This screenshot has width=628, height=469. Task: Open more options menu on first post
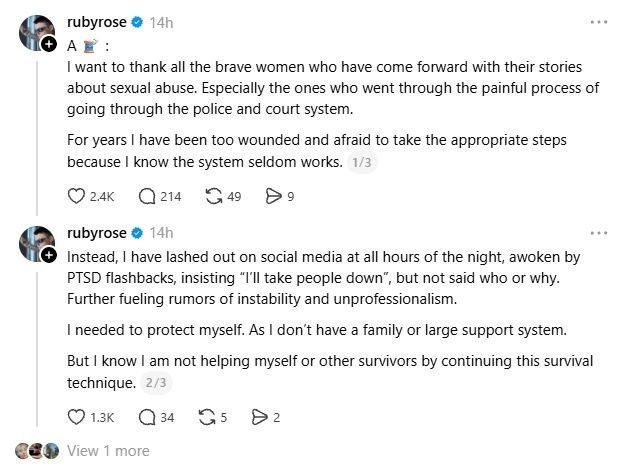tap(598, 21)
